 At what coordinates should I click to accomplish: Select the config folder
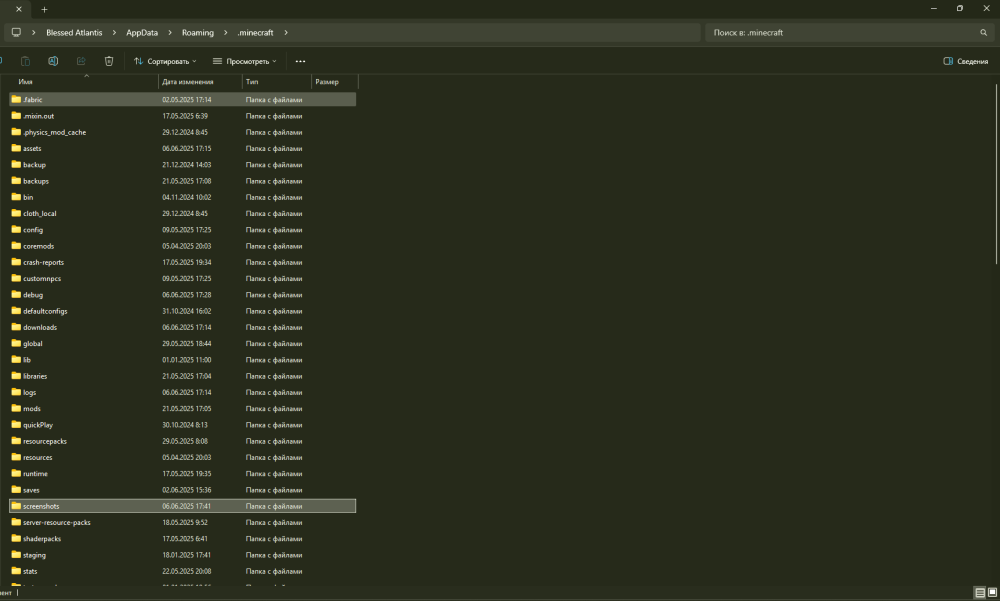click(182, 230)
